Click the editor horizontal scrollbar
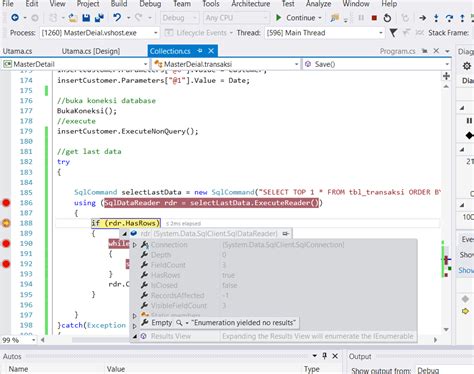The width and height of the screenshot is (474, 374). (x=239, y=340)
